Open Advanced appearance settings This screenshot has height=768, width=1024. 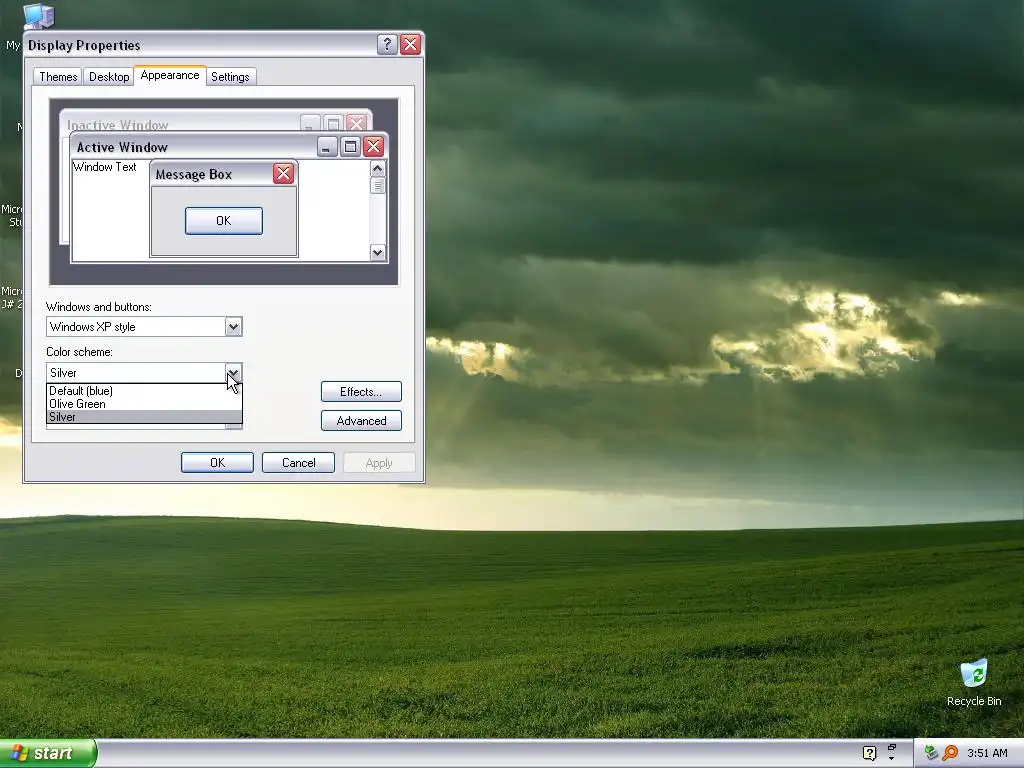coord(361,421)
